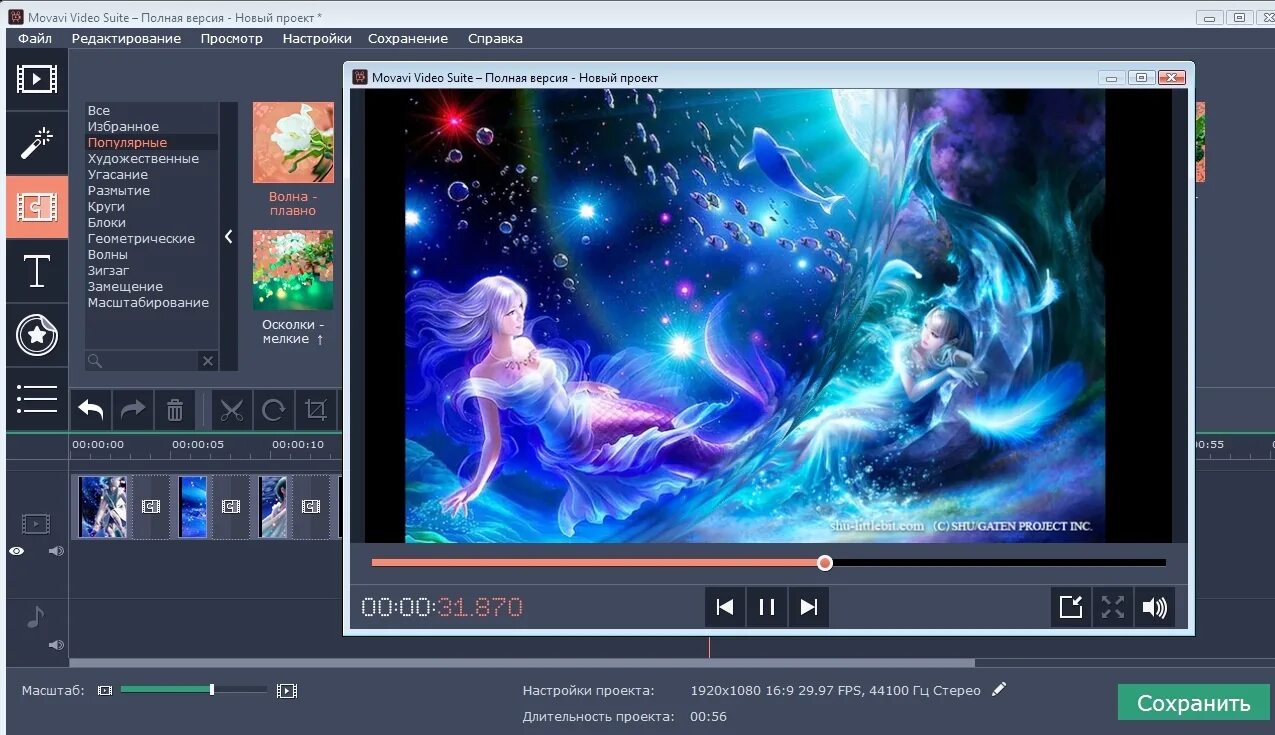Mute the audio track speaker
Image resolution: width=1275 pixels, height=735 pixels.
56,645
